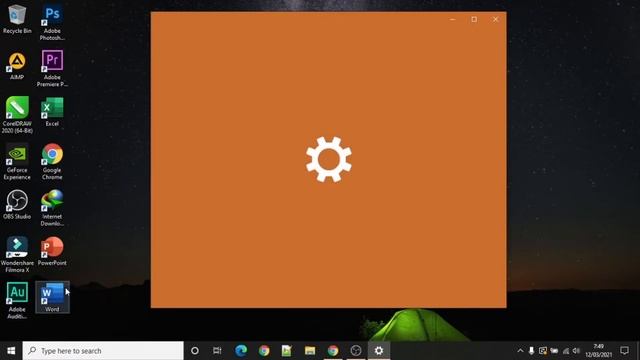Image resolution: width=640 pixels, height=360 pixels.
Task: Select the Recycle Bin desktop icon
Action: pos(17,19)
